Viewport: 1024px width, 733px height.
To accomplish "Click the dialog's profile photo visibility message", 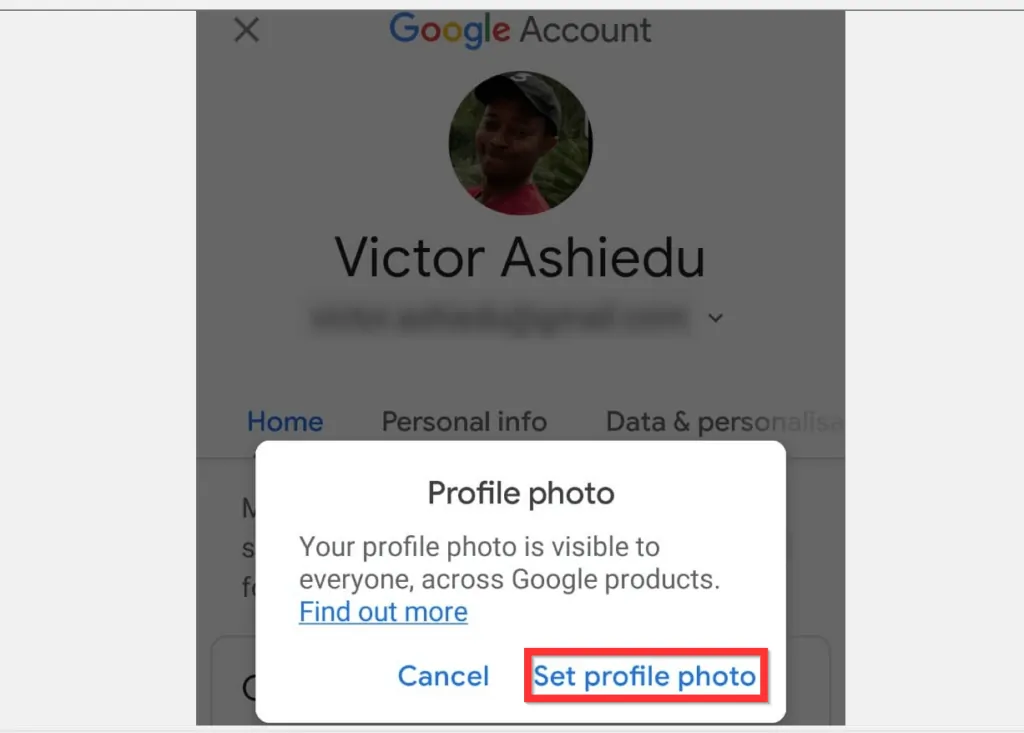I will click(x=510, y=563).
